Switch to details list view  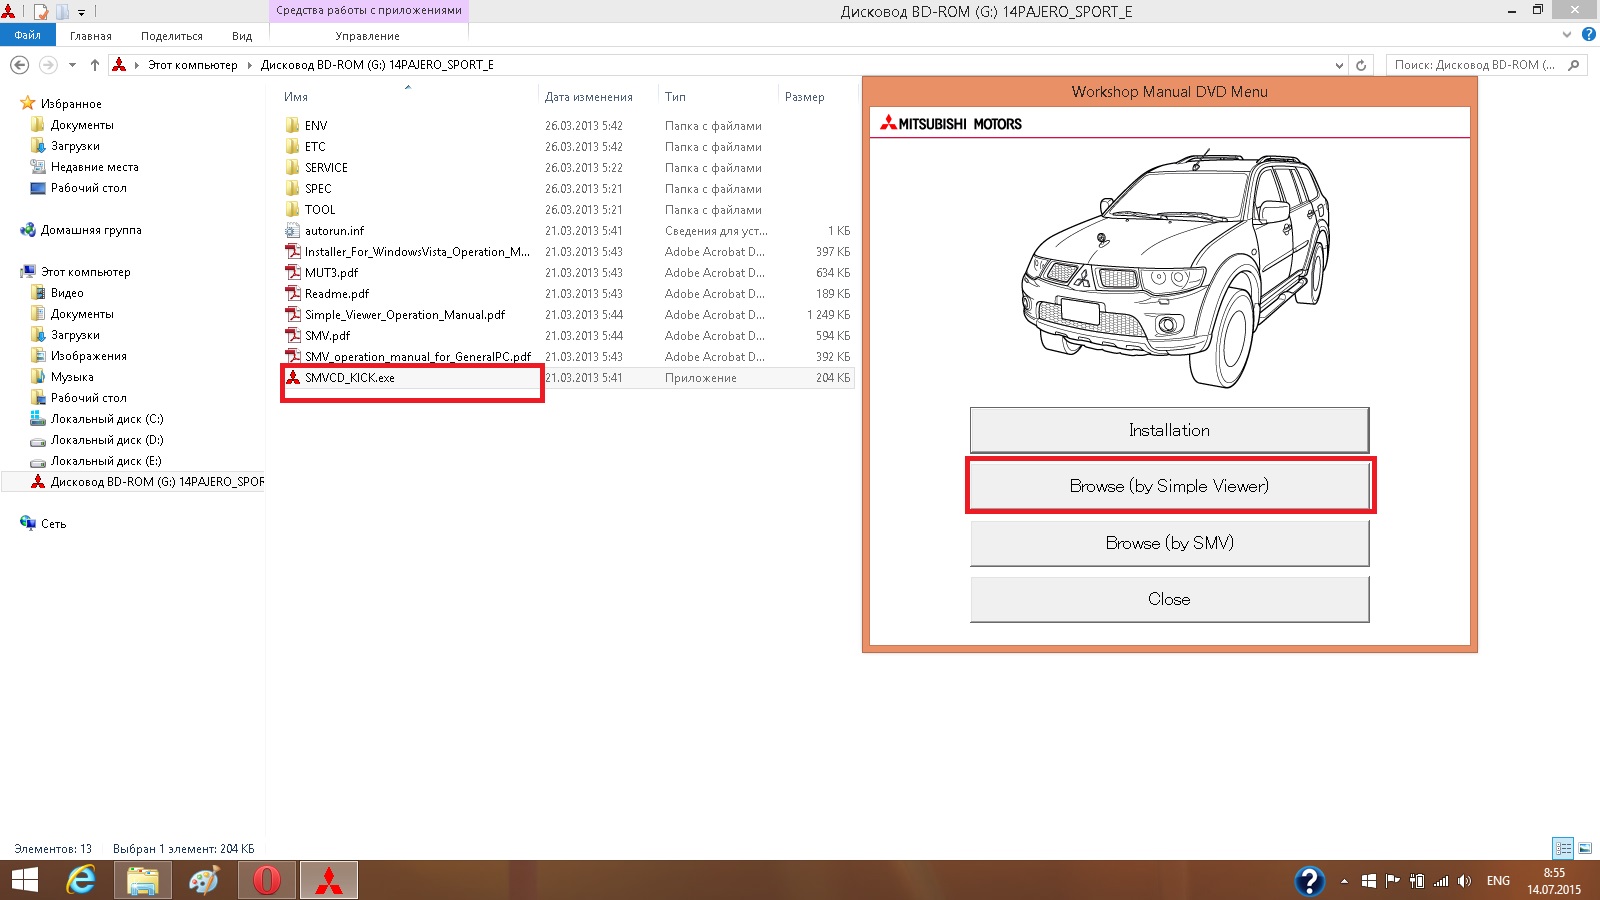[x=1563, y=848]
